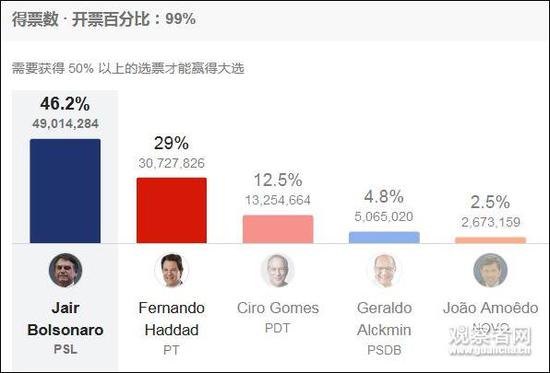
Task: Open the Jair Bolsonaro name link
Action: [65, 319]
